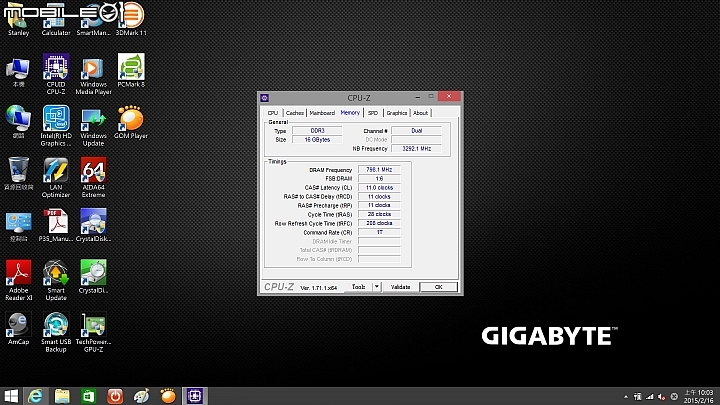Open SPD tab in CPU-Z

[373, 113]
